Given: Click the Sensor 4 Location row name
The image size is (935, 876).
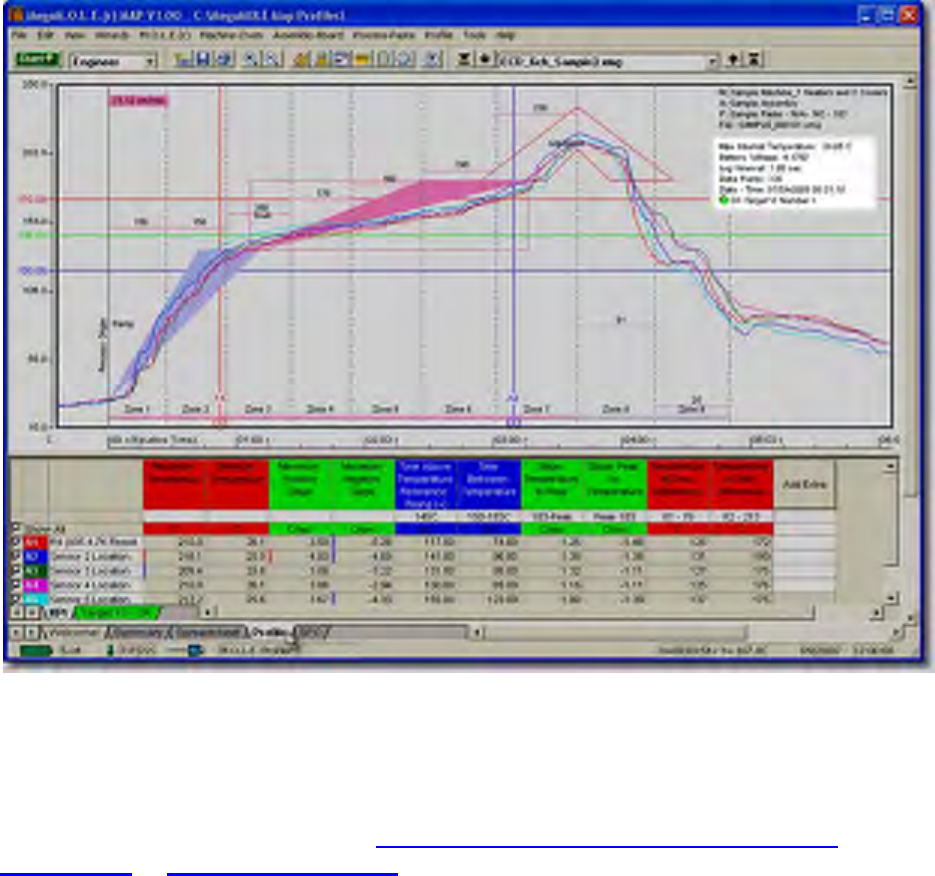Looking at the screenshot, I should tap(90, 585).
